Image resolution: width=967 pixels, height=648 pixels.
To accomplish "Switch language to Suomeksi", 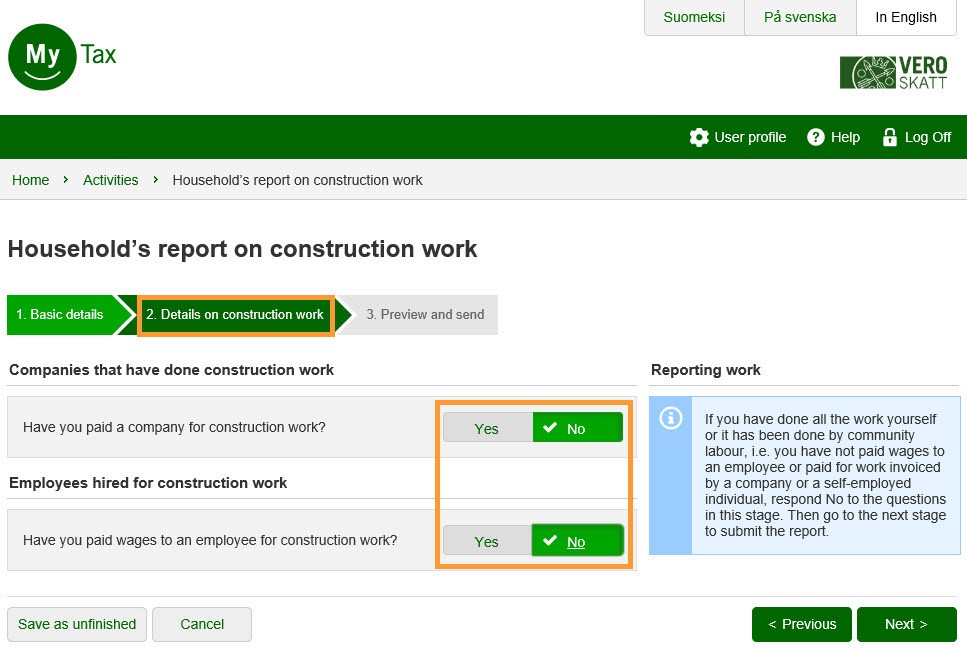I will [x=694, y=17].
